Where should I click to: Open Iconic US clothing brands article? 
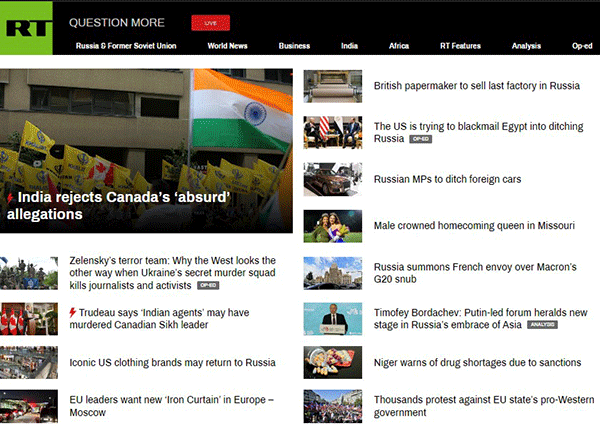[x=172, y=362]
